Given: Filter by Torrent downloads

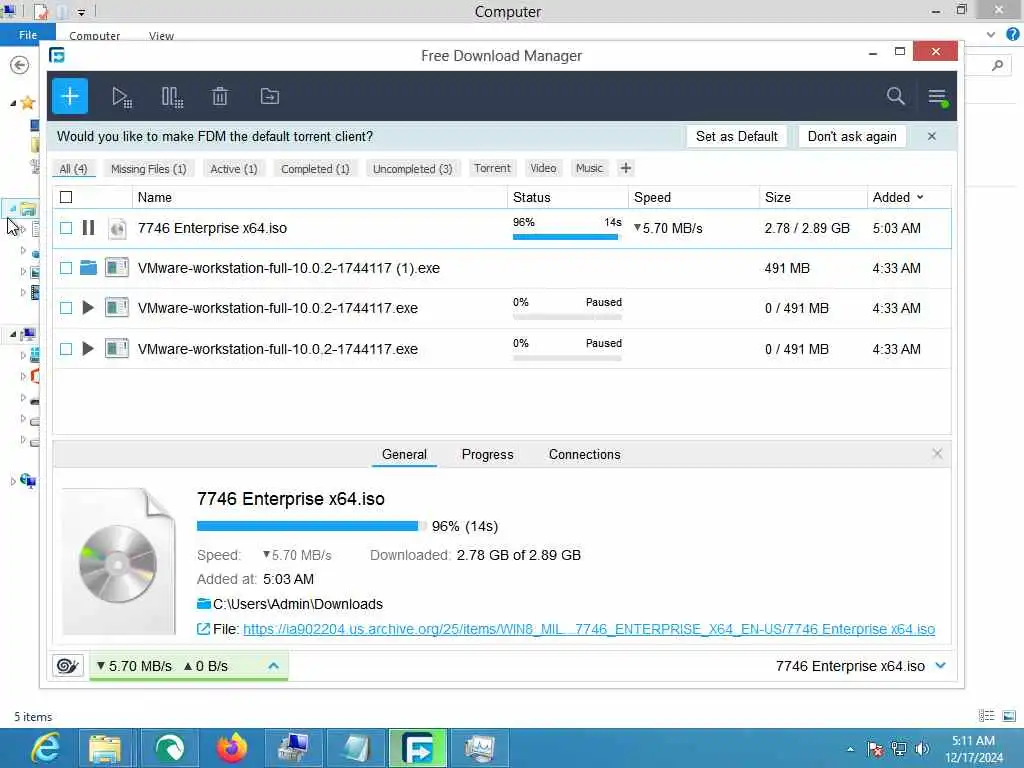Looking at the screenshot, I should point(492,168).
